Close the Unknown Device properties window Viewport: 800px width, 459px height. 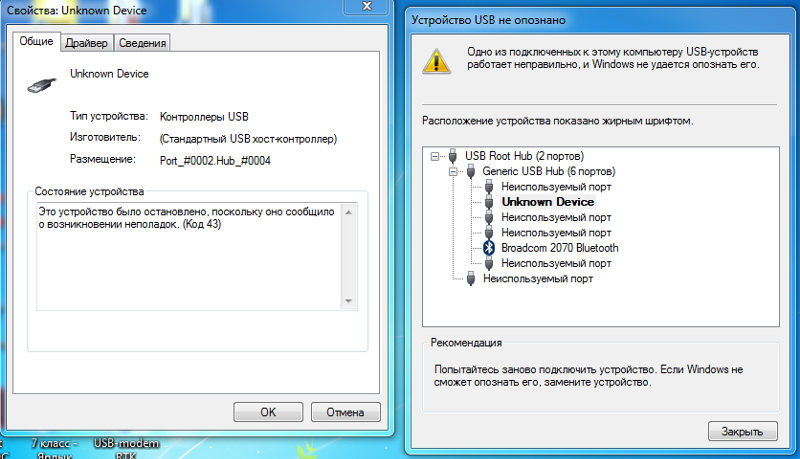[367, 6]
